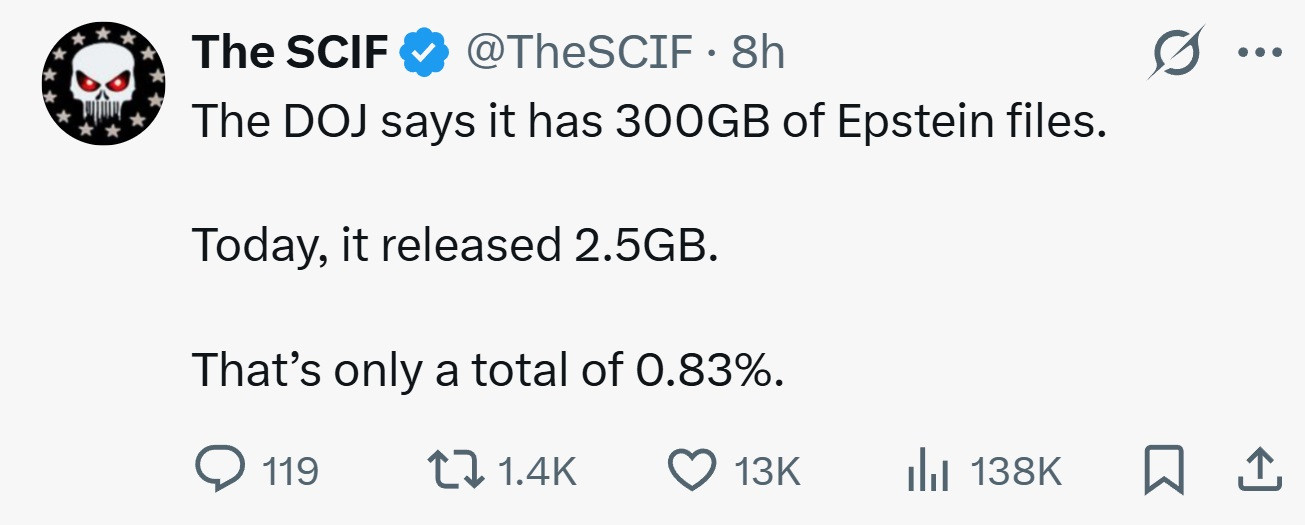Open the three-dot More options menu
This screenshot has height=525, width=1305.
1258,54
